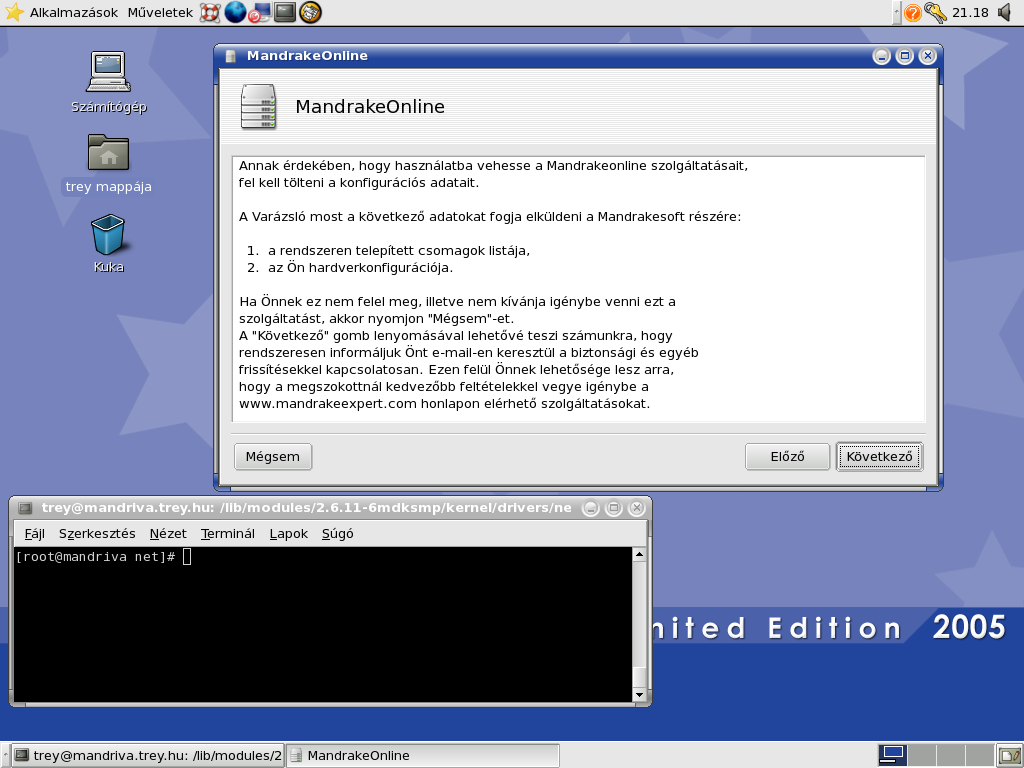Click the terminal prompt input area
Image resolution: width=1024 pixels, height=768 pixels.
pyautogui.click(x=187, y=556)
